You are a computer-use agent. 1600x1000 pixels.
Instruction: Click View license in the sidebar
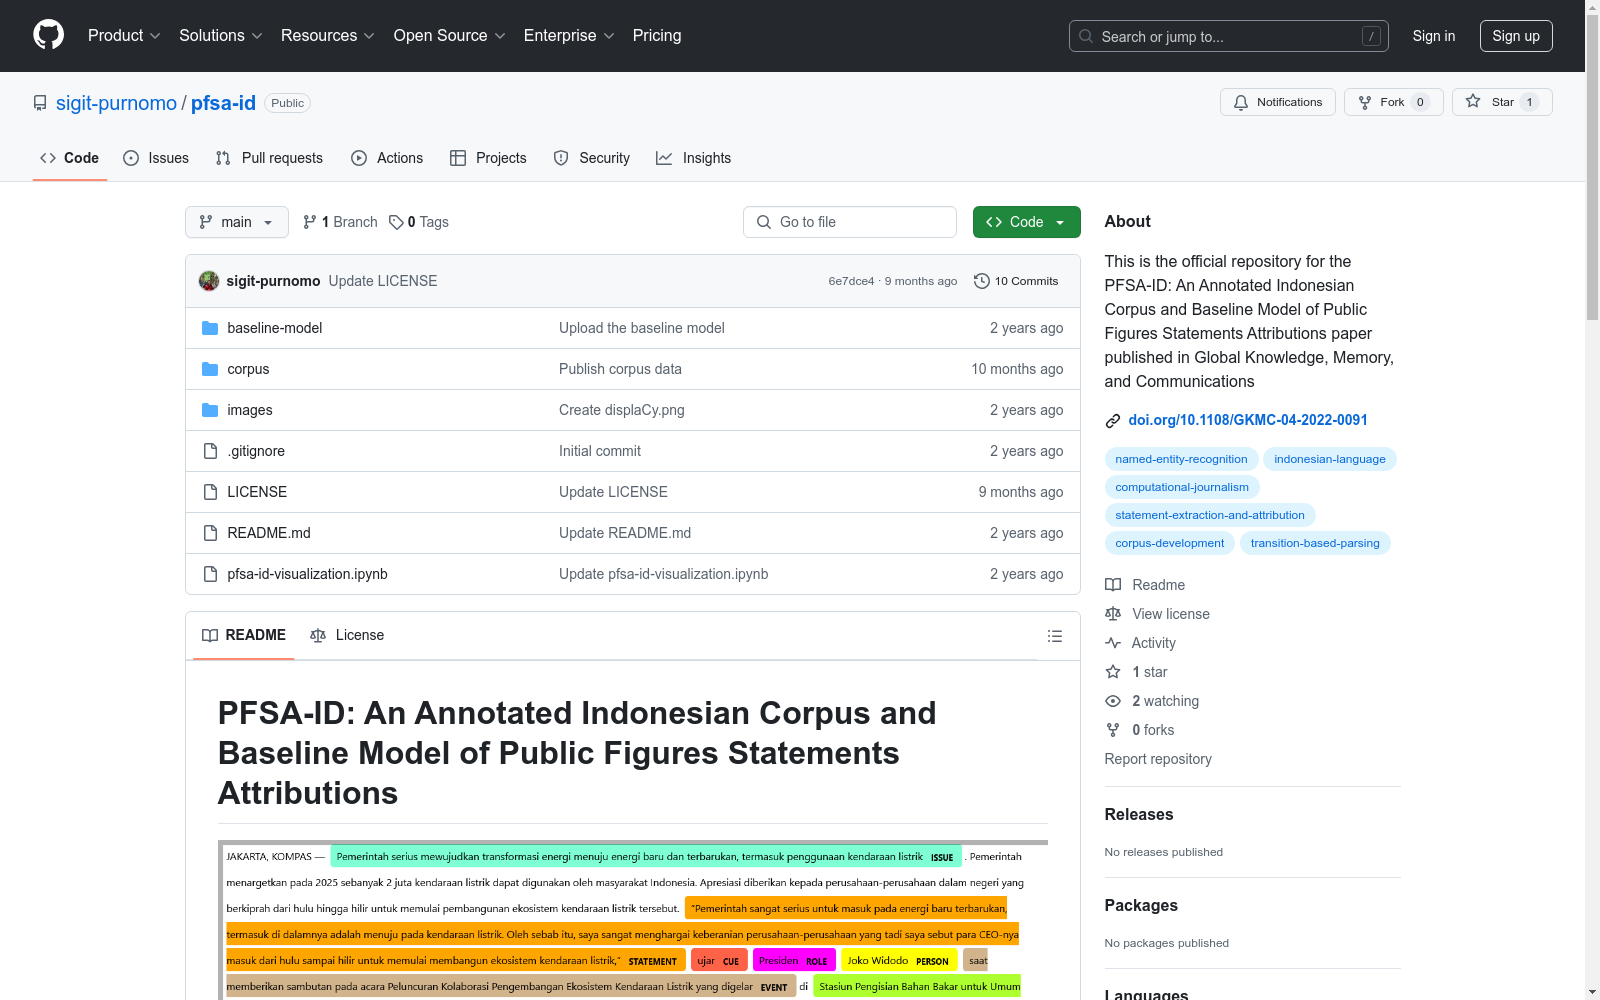coord(1157,614)
